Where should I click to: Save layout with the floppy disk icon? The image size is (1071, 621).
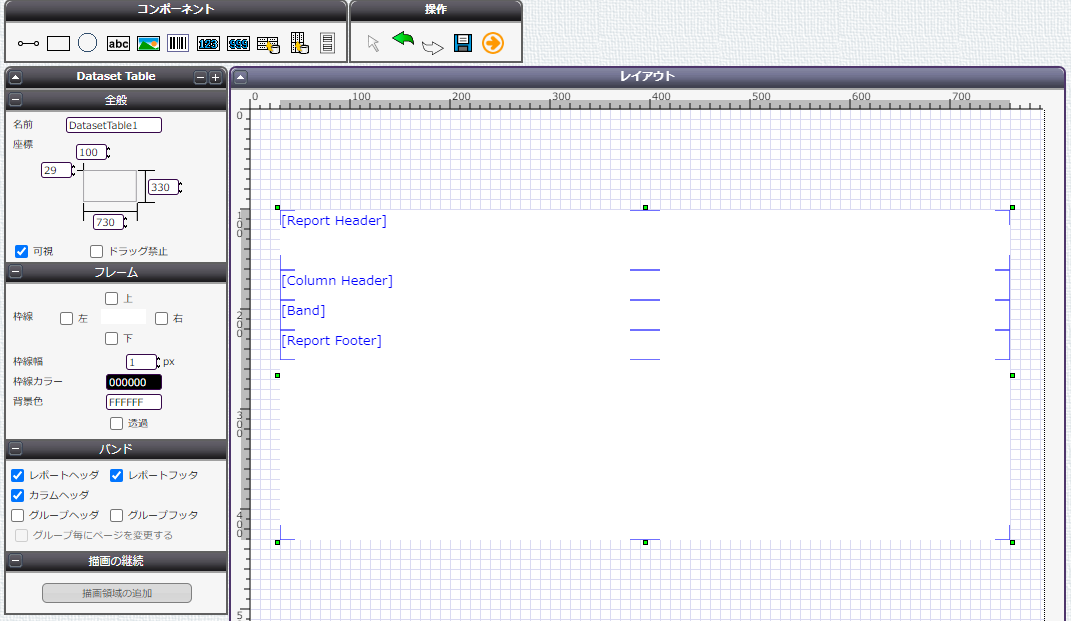tap(462, 43)
